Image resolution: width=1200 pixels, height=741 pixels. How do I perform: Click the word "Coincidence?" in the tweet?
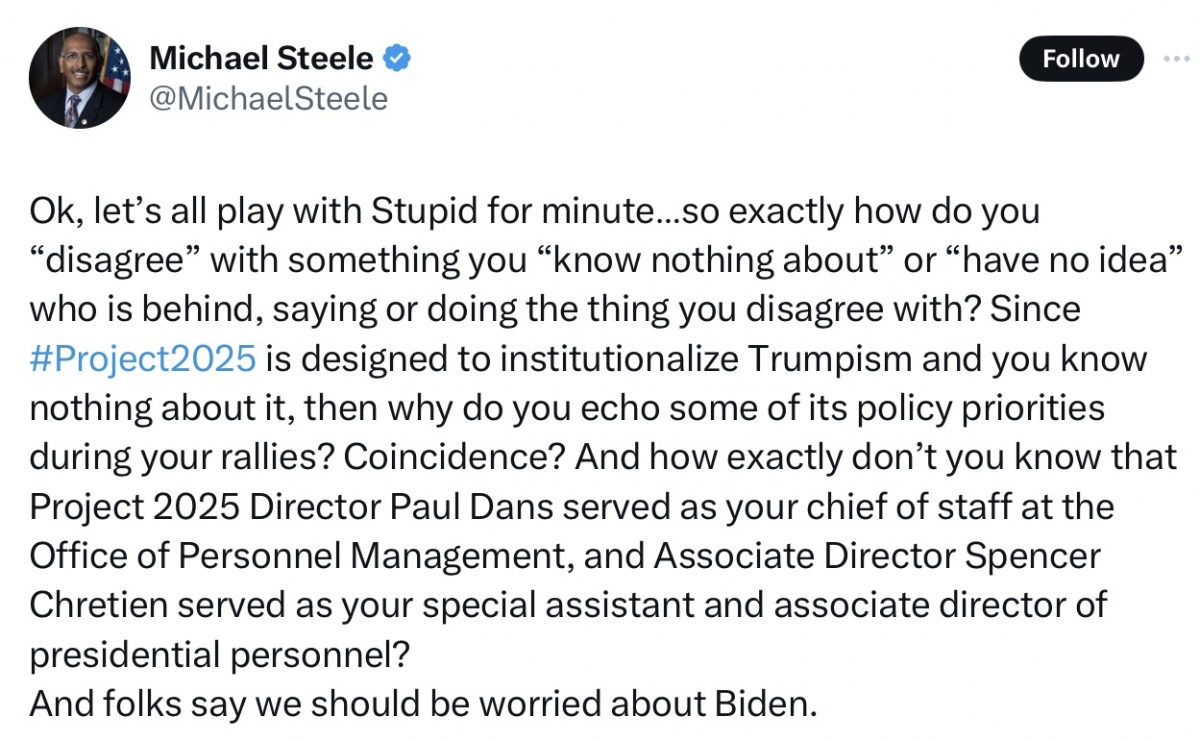tap(454, 458)
